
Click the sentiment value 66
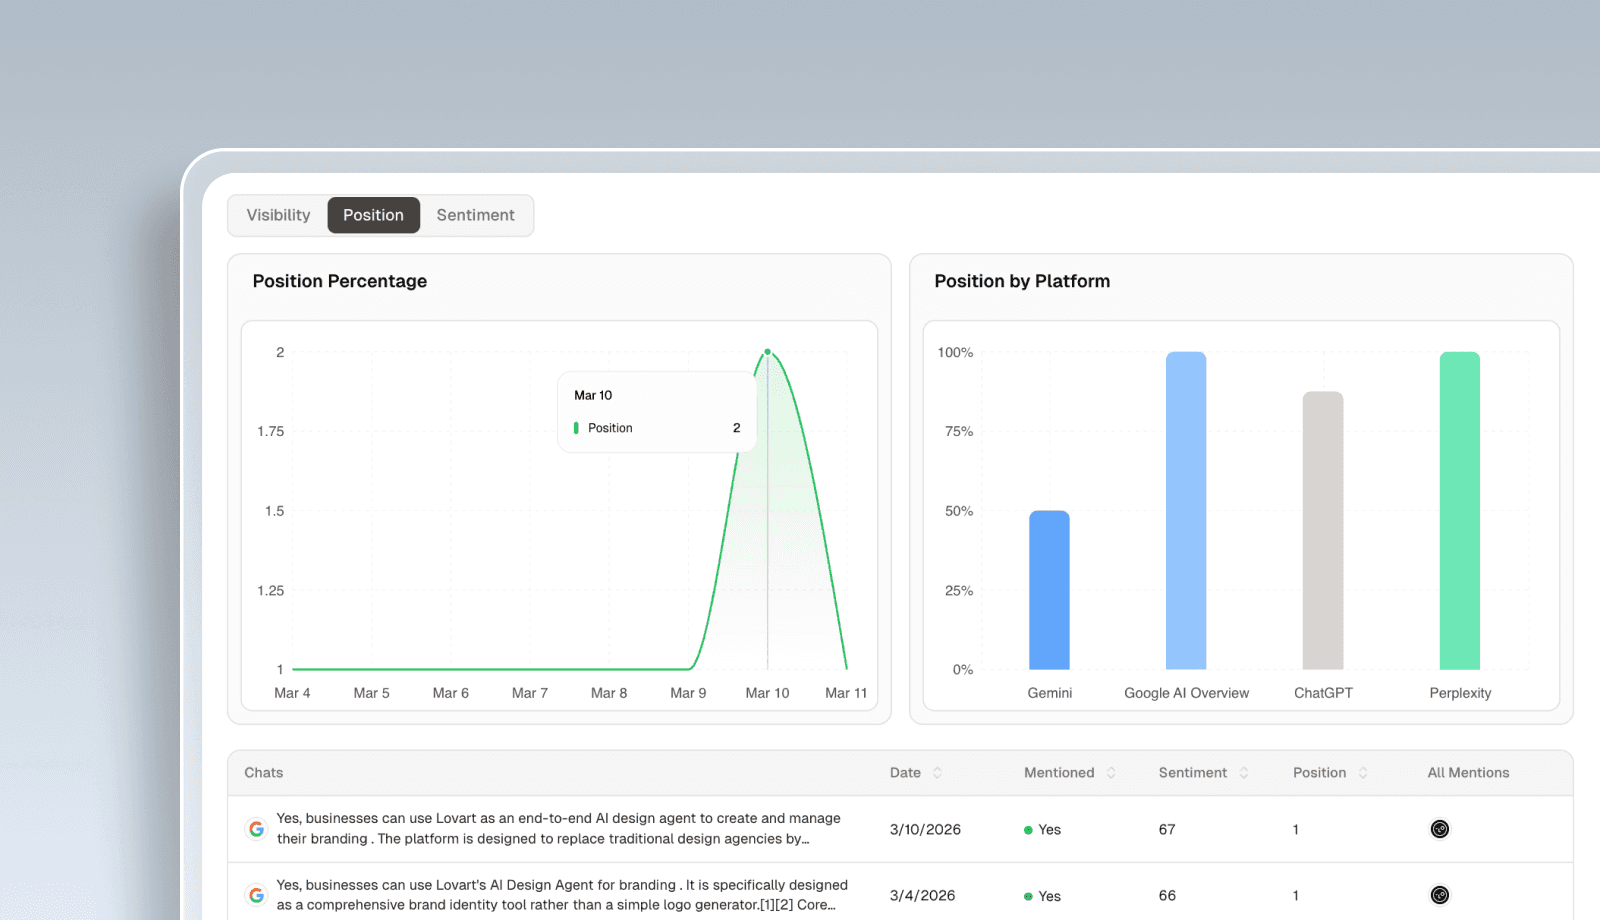tap(1167, 896)
